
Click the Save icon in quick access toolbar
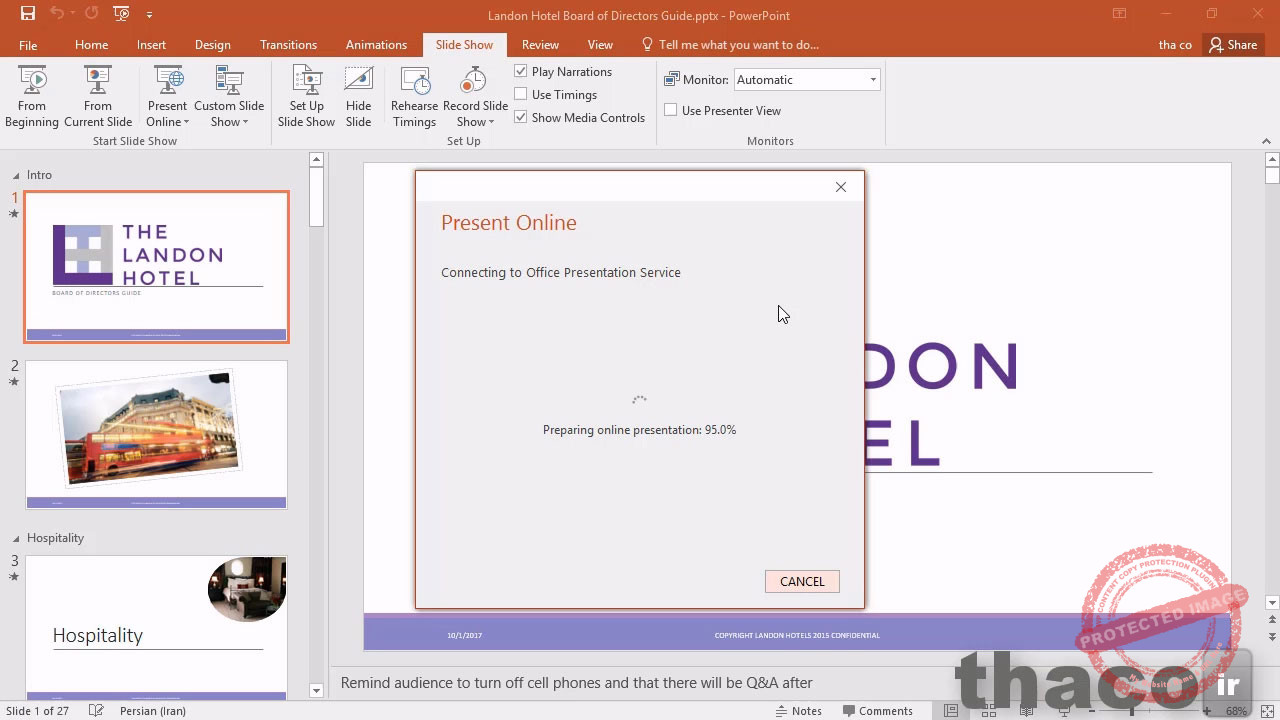point(28,14)
